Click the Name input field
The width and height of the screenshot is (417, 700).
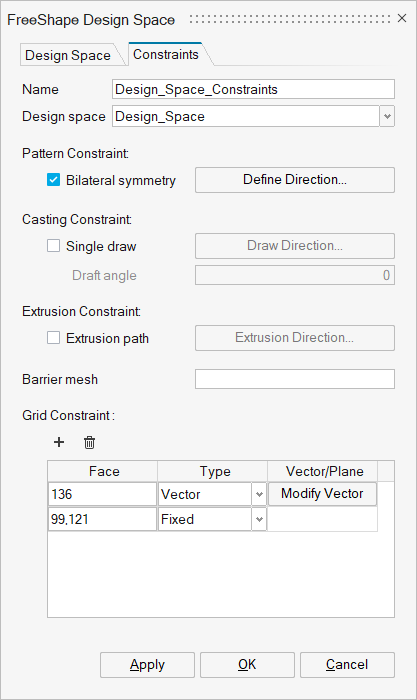pyautogui.click(x=253, y=89)
